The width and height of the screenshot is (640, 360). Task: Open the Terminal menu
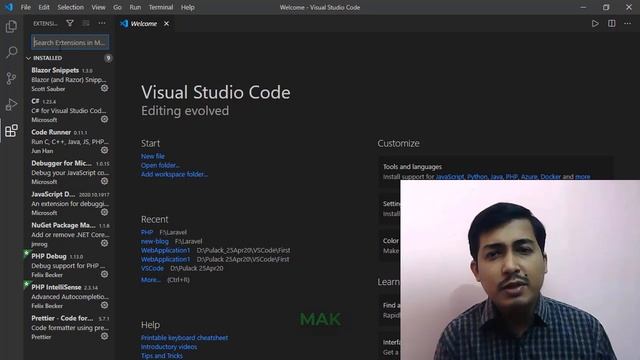click(161, 7)
